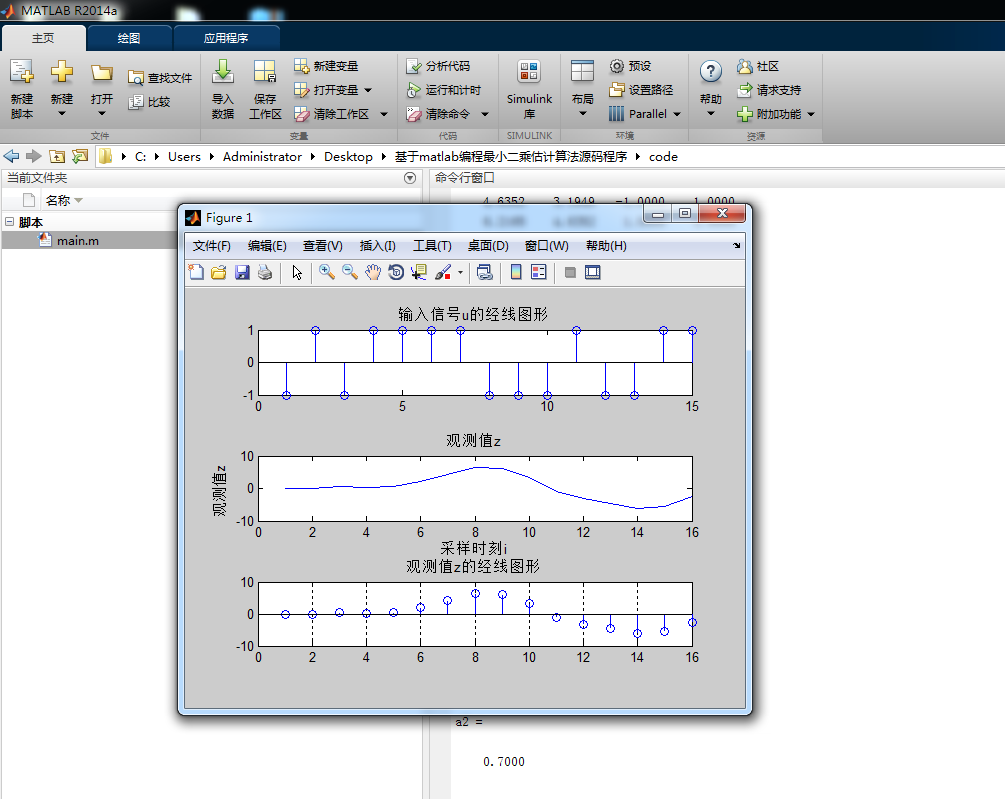Select the Brush data tool in Figure 1

click(443, 272)
